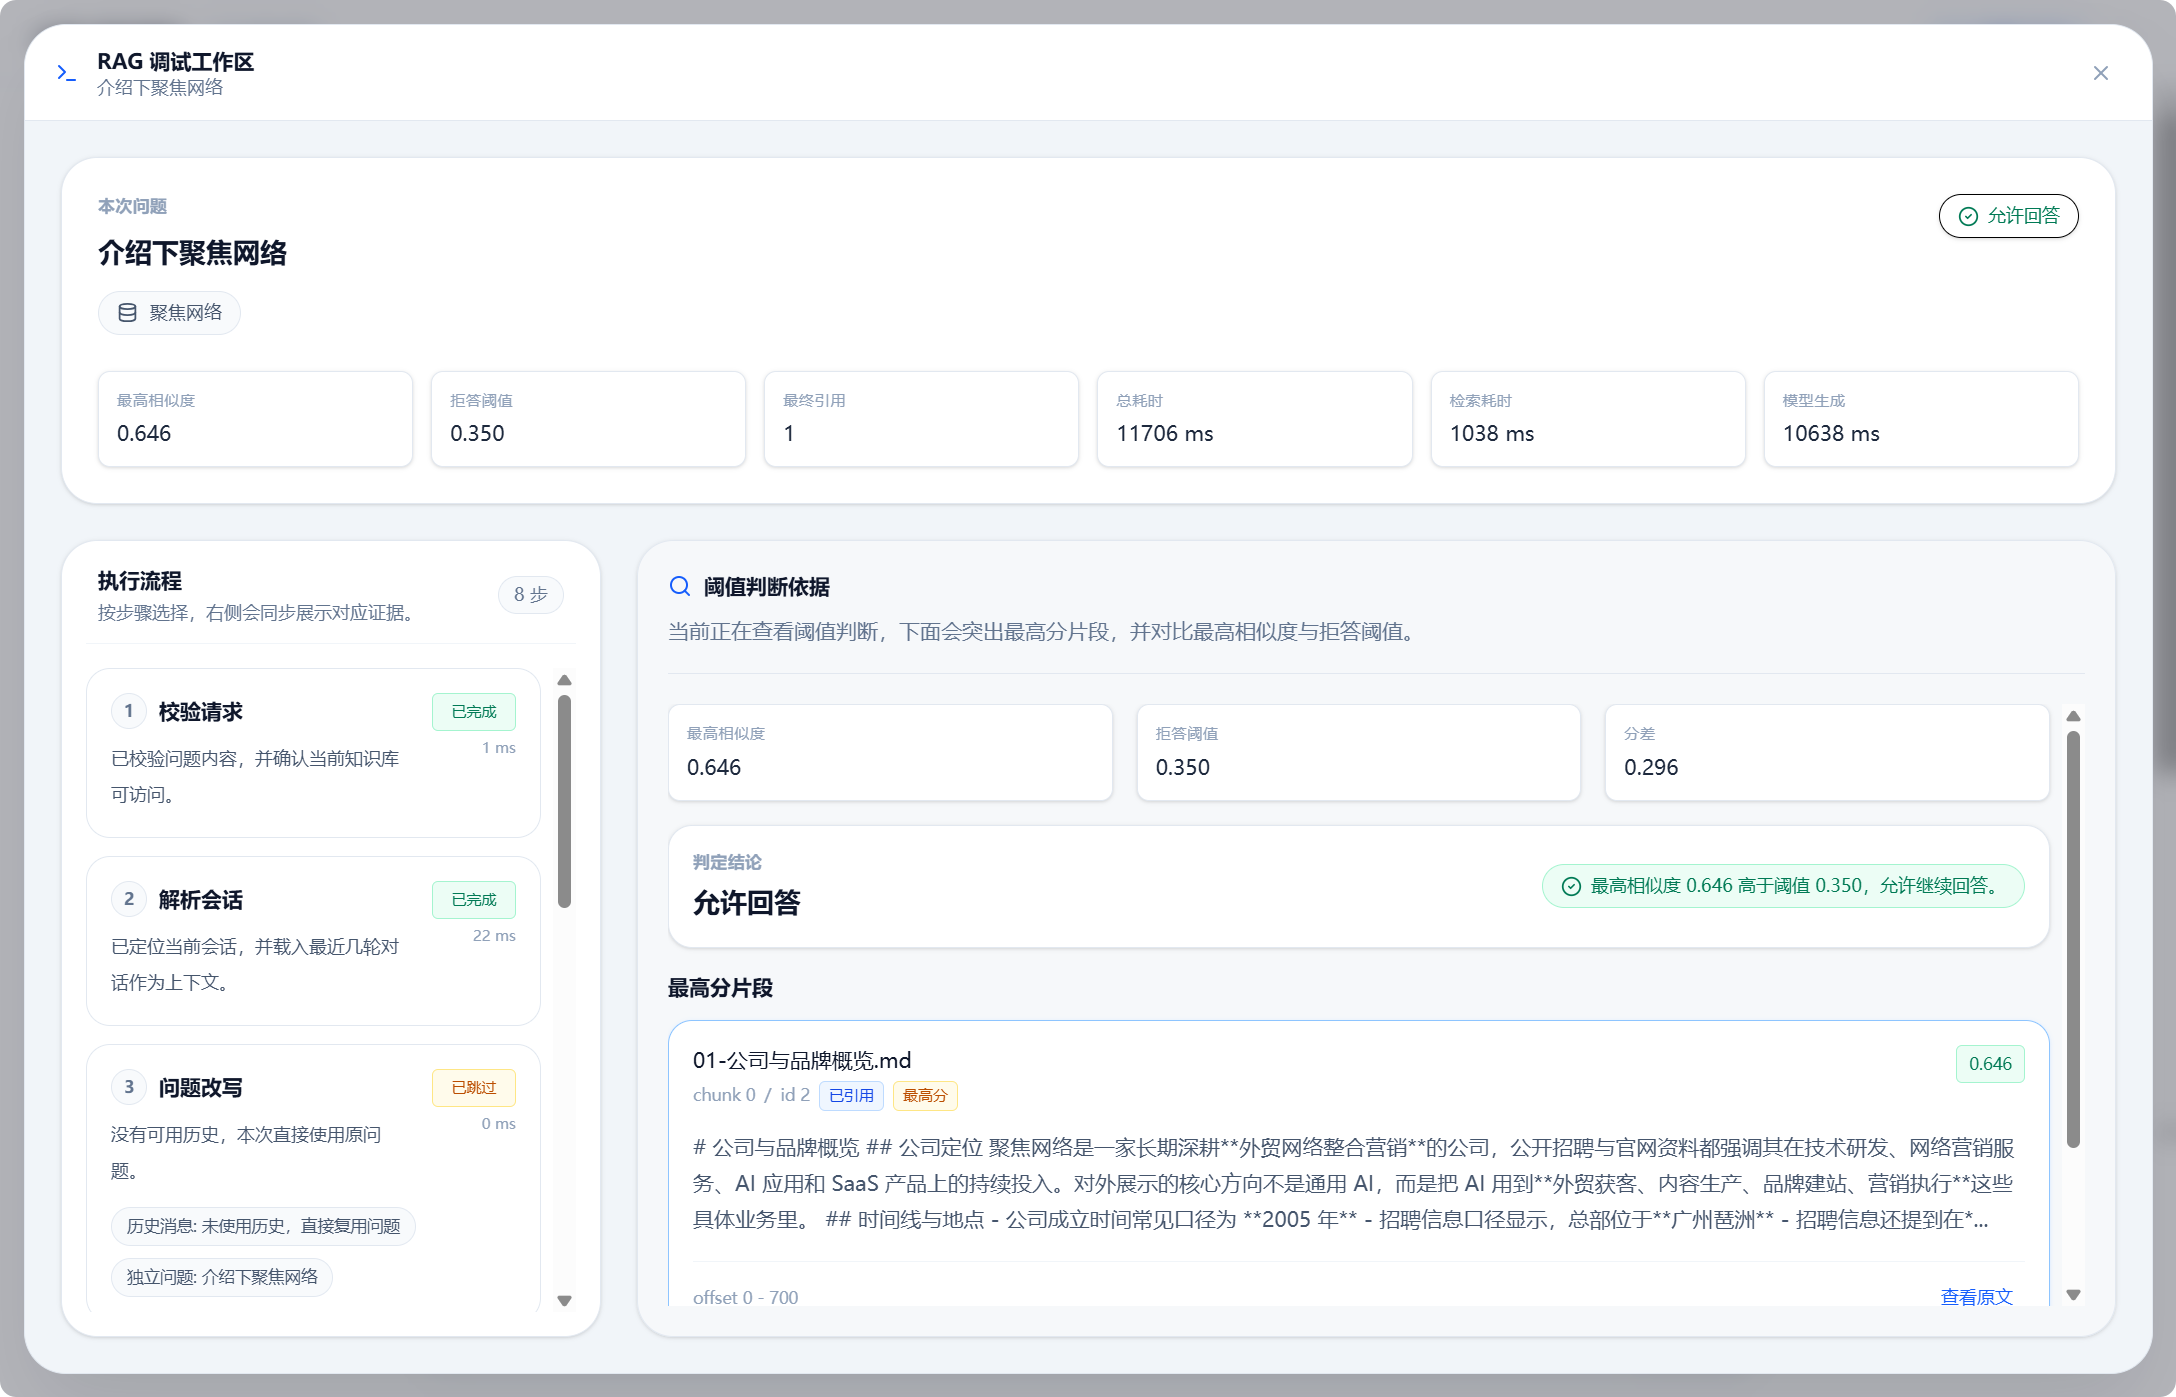Click the 最高分 tag on the chunk
Screen dimensions: 2176x1397
coord(925,1096)
